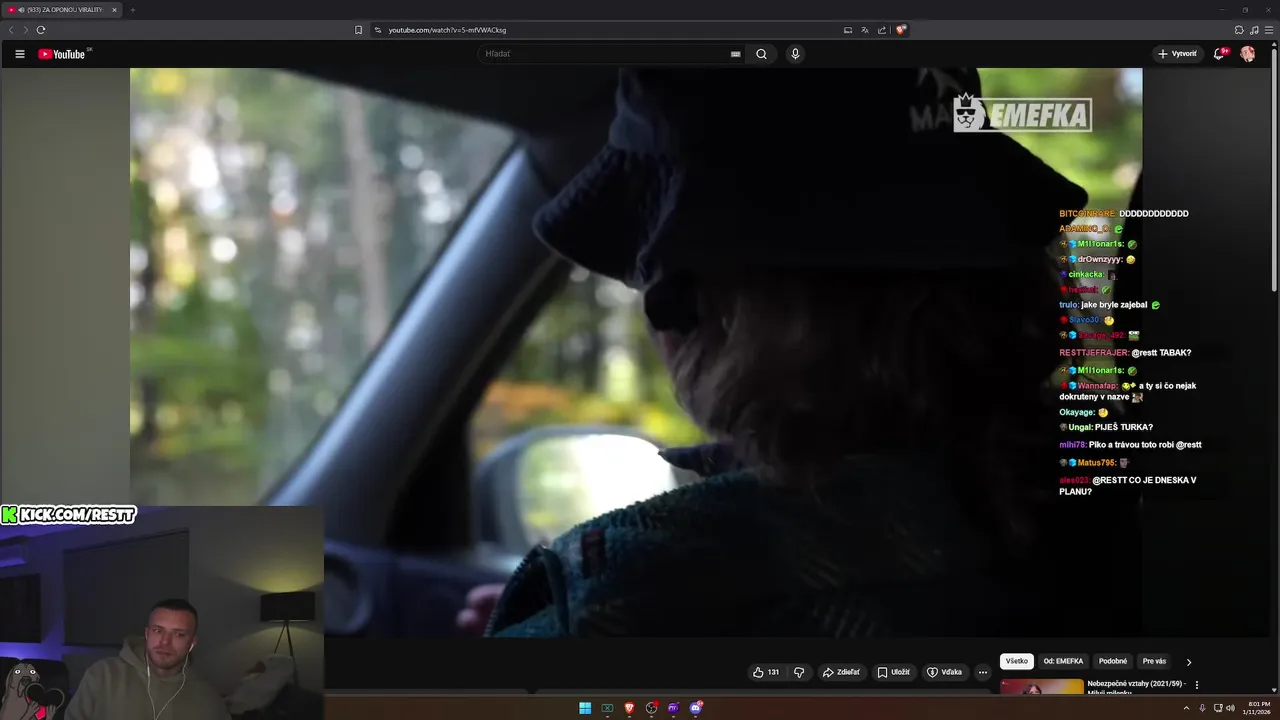Open the YouTube notifications bell
The image size is (1280, 720).
point(1219,54)
